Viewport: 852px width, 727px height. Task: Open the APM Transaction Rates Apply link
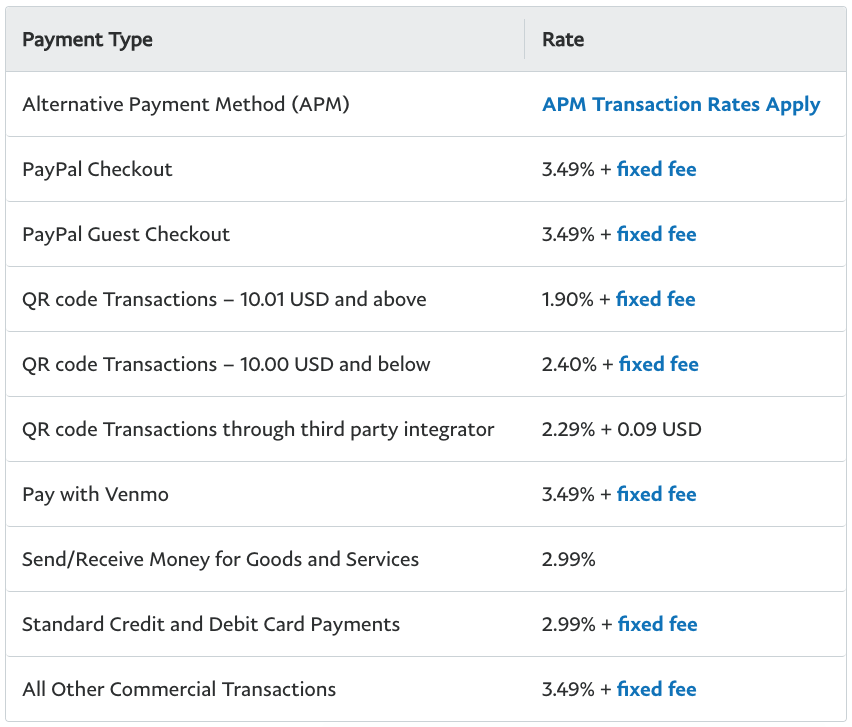point(681,104)
